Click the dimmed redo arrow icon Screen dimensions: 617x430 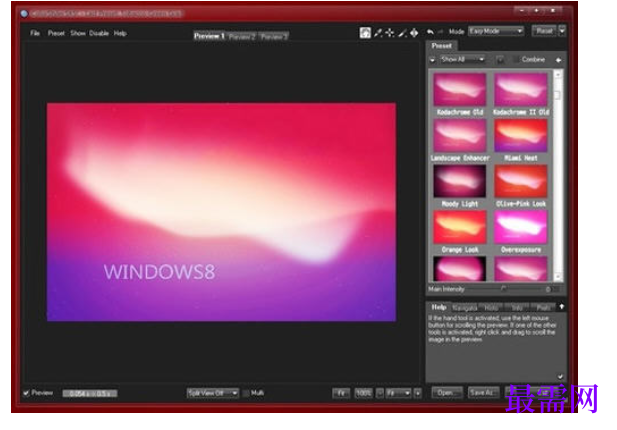pos(440,31)
